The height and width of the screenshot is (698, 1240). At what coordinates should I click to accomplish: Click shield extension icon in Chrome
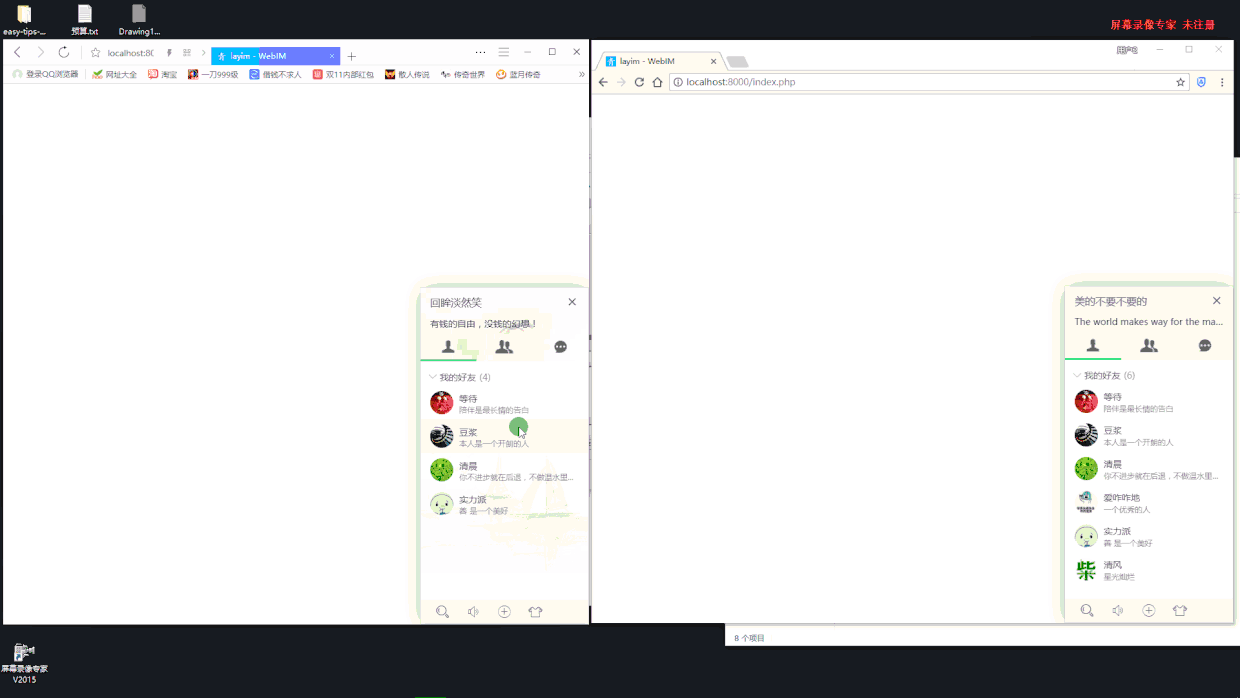1202,82
